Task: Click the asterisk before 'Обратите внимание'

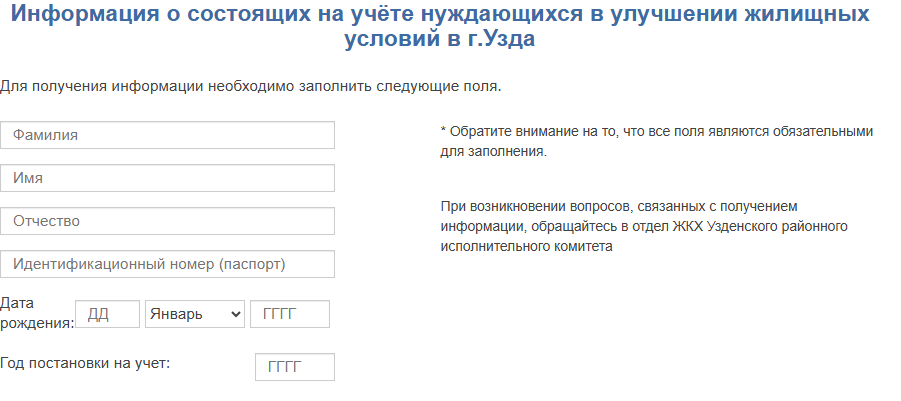Action: click(x=443, y=131)
